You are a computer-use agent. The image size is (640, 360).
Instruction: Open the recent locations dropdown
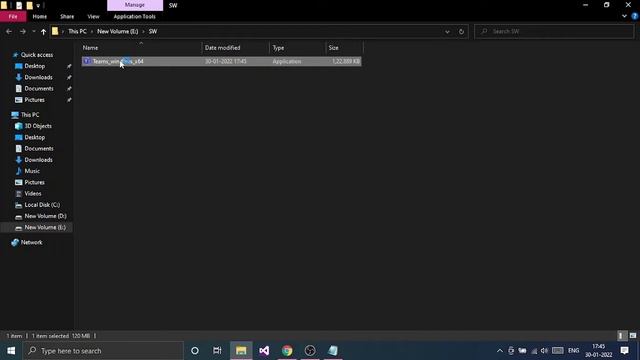pos(33,31)
